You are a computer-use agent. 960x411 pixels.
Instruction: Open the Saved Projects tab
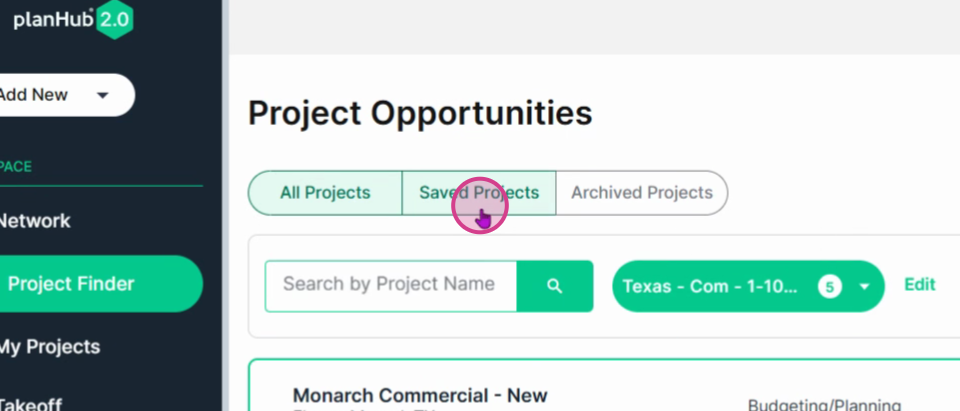(x=479, y=193)
